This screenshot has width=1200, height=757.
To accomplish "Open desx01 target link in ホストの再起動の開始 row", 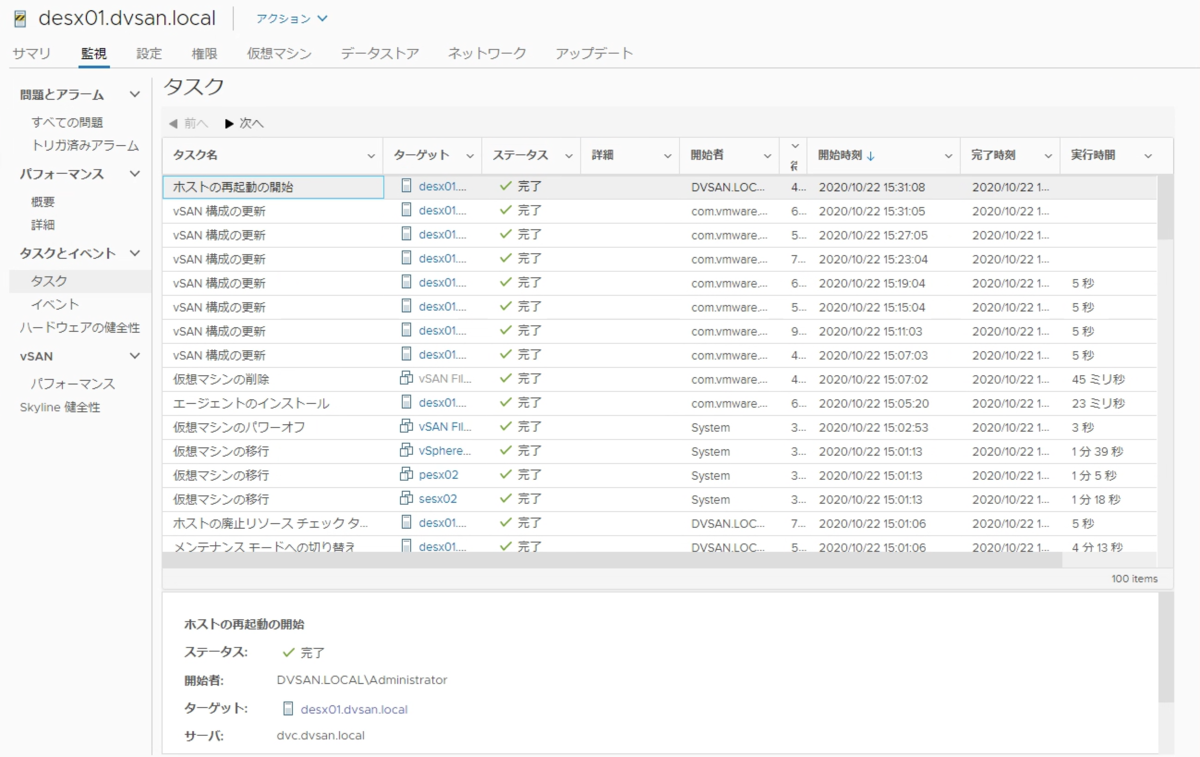I will [x=443, y=187].
